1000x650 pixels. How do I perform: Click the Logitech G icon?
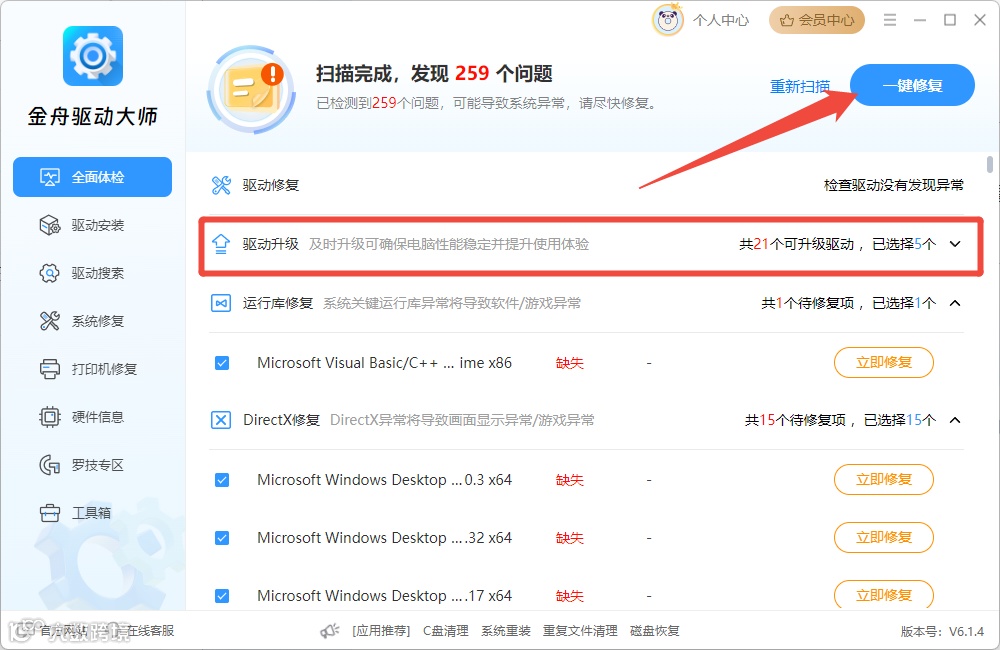pyautogui.click(x=50, y=465)
